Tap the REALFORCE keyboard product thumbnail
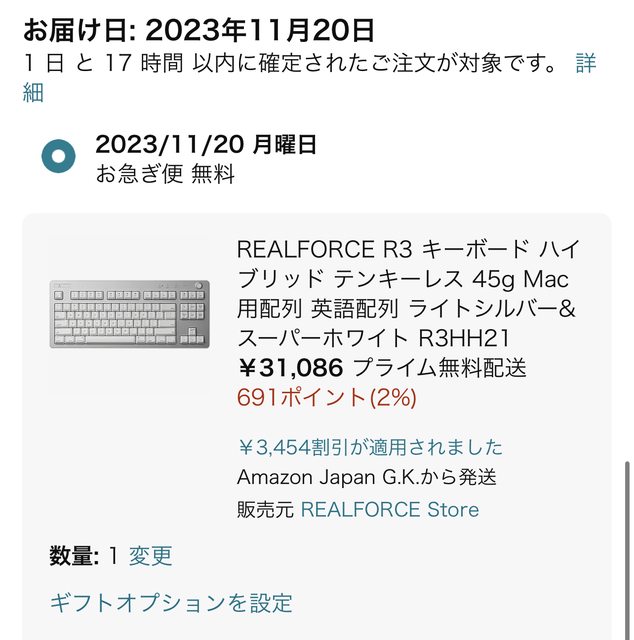Image resolution: width=634 pixels, height=640 pixels. point(129,313)
